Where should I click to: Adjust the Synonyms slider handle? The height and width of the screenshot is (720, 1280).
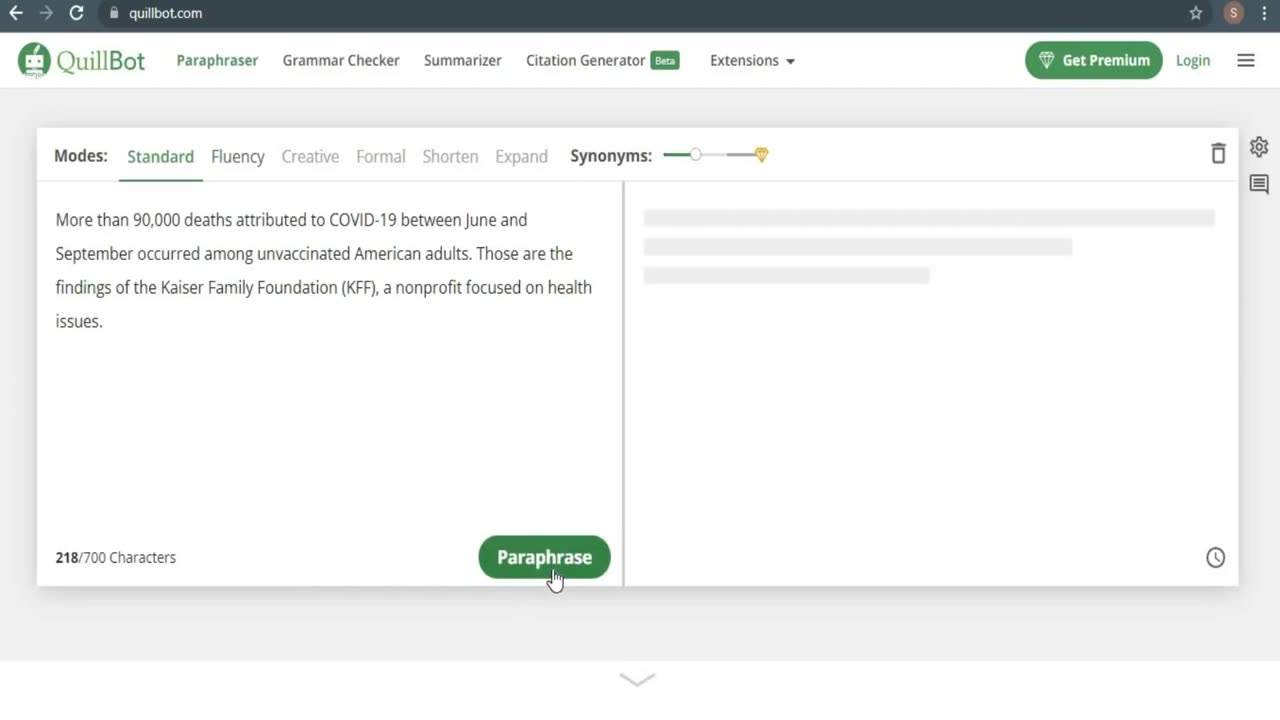[695, 155]
